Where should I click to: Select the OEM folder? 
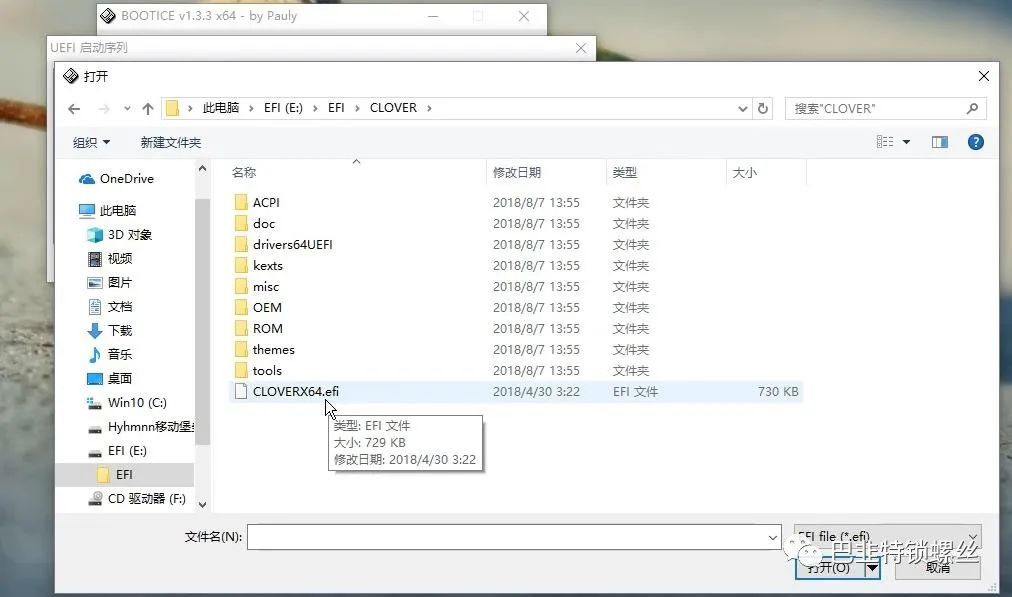[x=516, y=307]
